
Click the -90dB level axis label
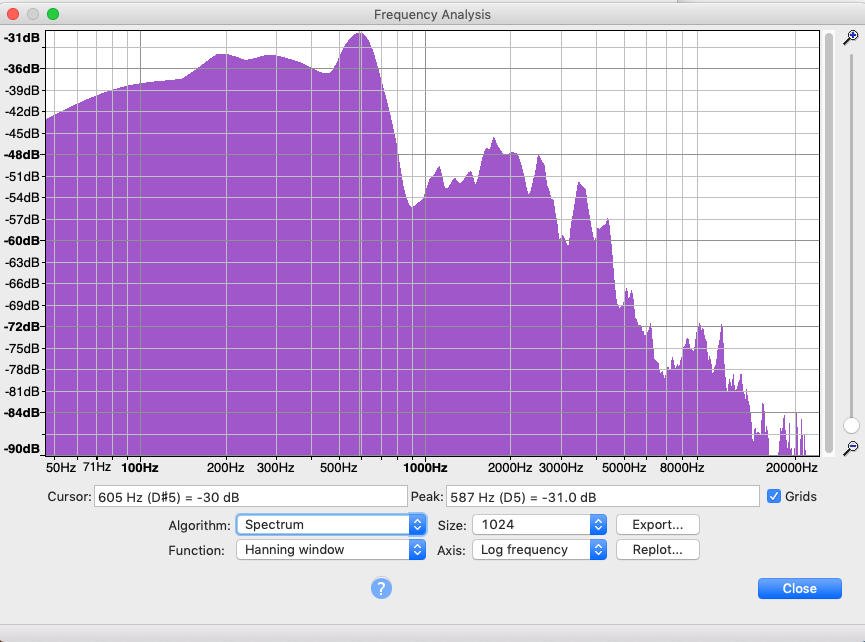click(22, 448)
